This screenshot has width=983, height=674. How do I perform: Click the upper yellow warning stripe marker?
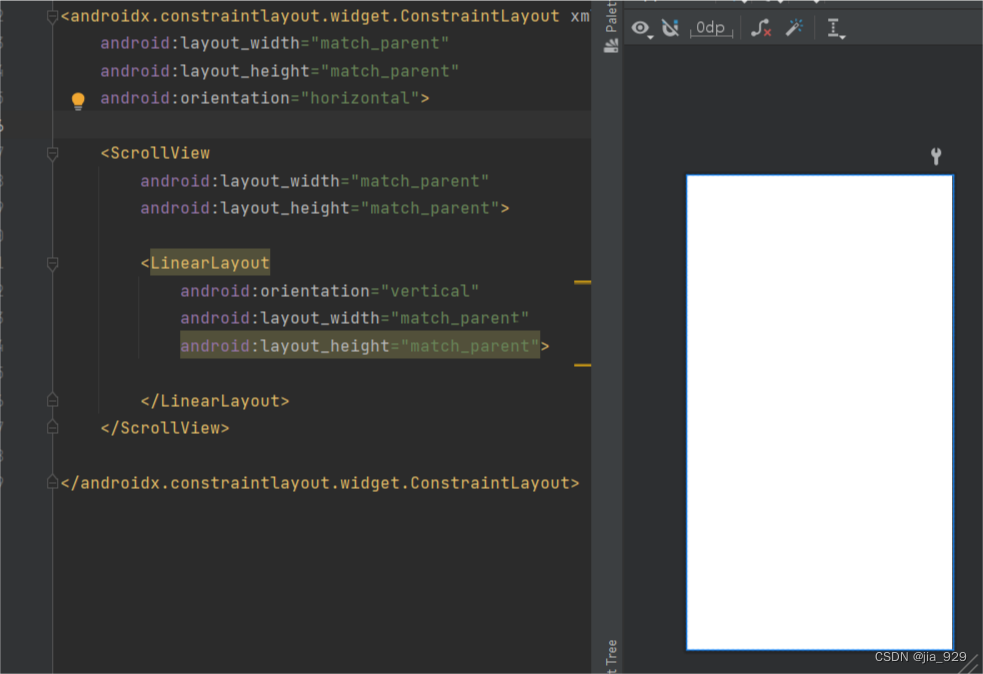click(x=582, y=283)
